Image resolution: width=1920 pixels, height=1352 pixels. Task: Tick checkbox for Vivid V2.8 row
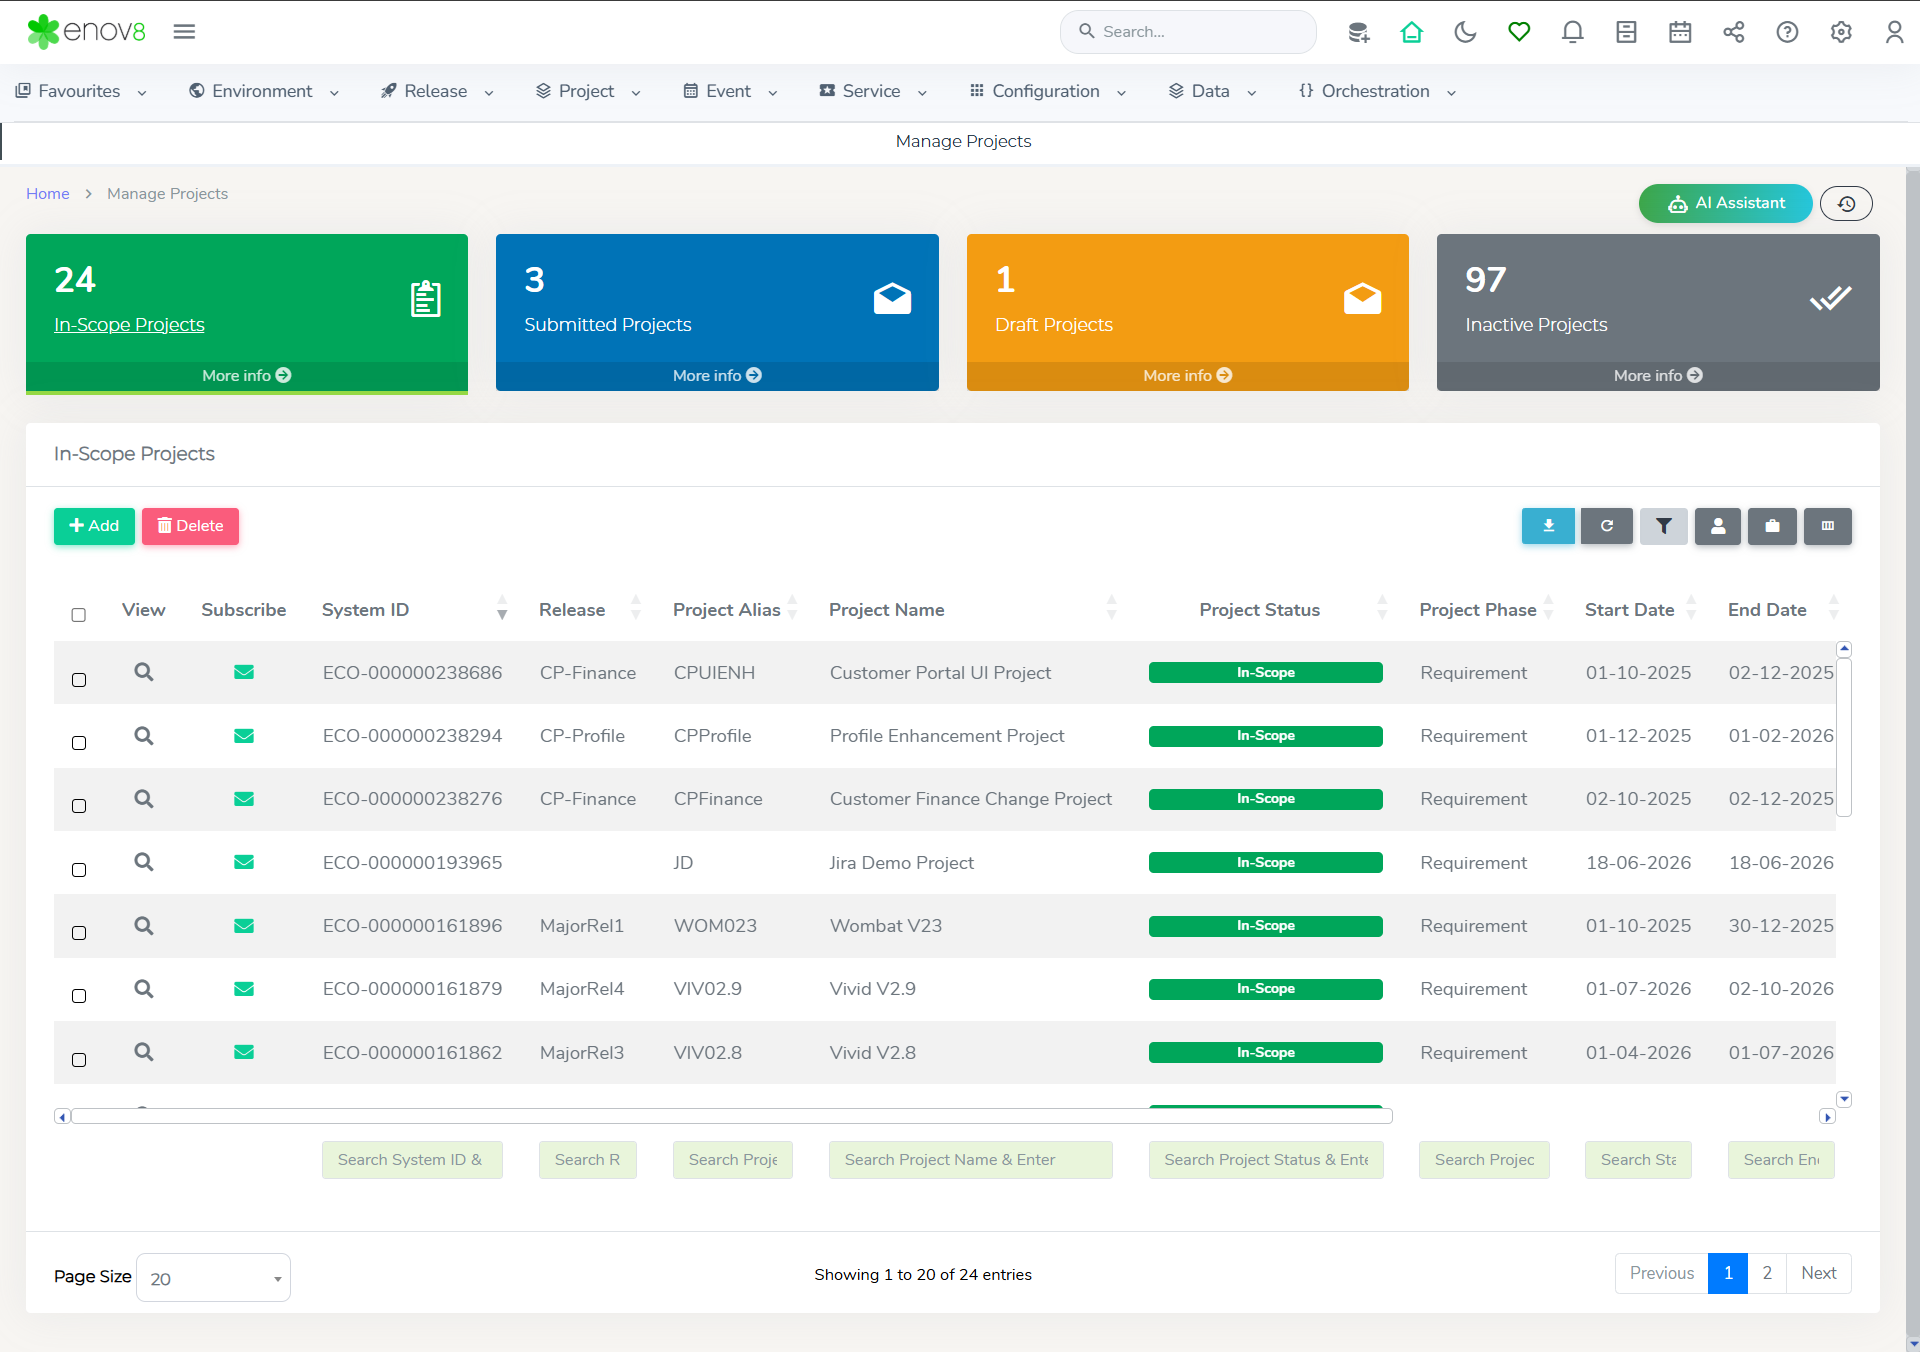[x=79, y=1060]
